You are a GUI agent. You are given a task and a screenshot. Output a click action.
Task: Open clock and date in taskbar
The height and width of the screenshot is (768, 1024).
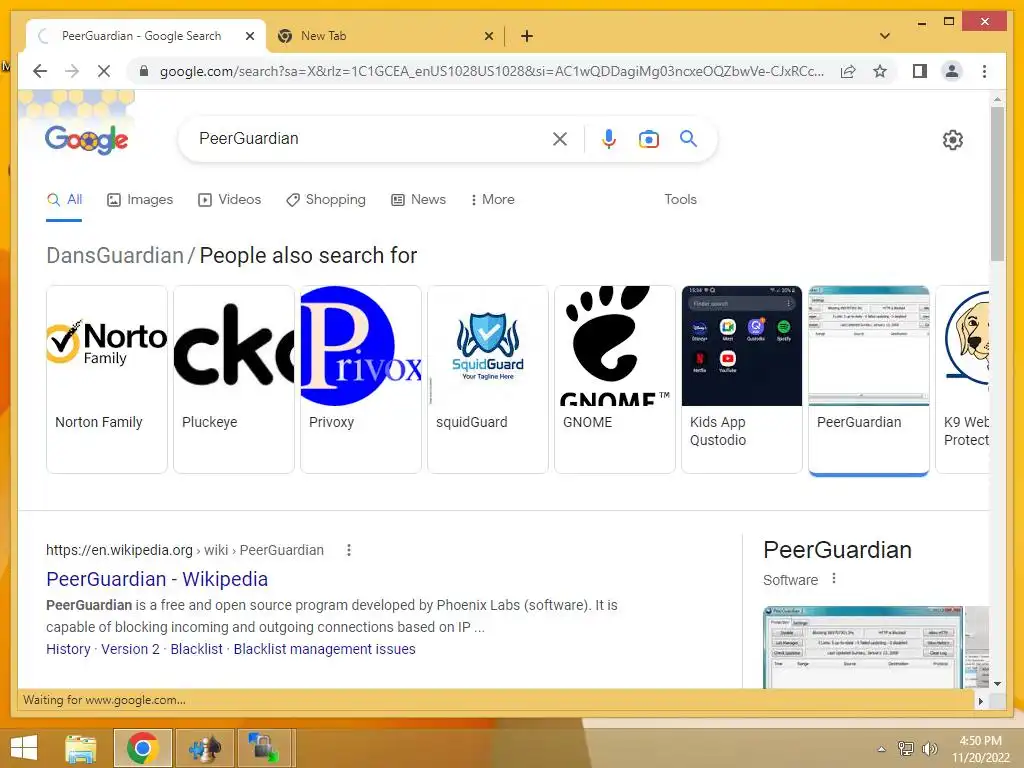coord(980,748)
